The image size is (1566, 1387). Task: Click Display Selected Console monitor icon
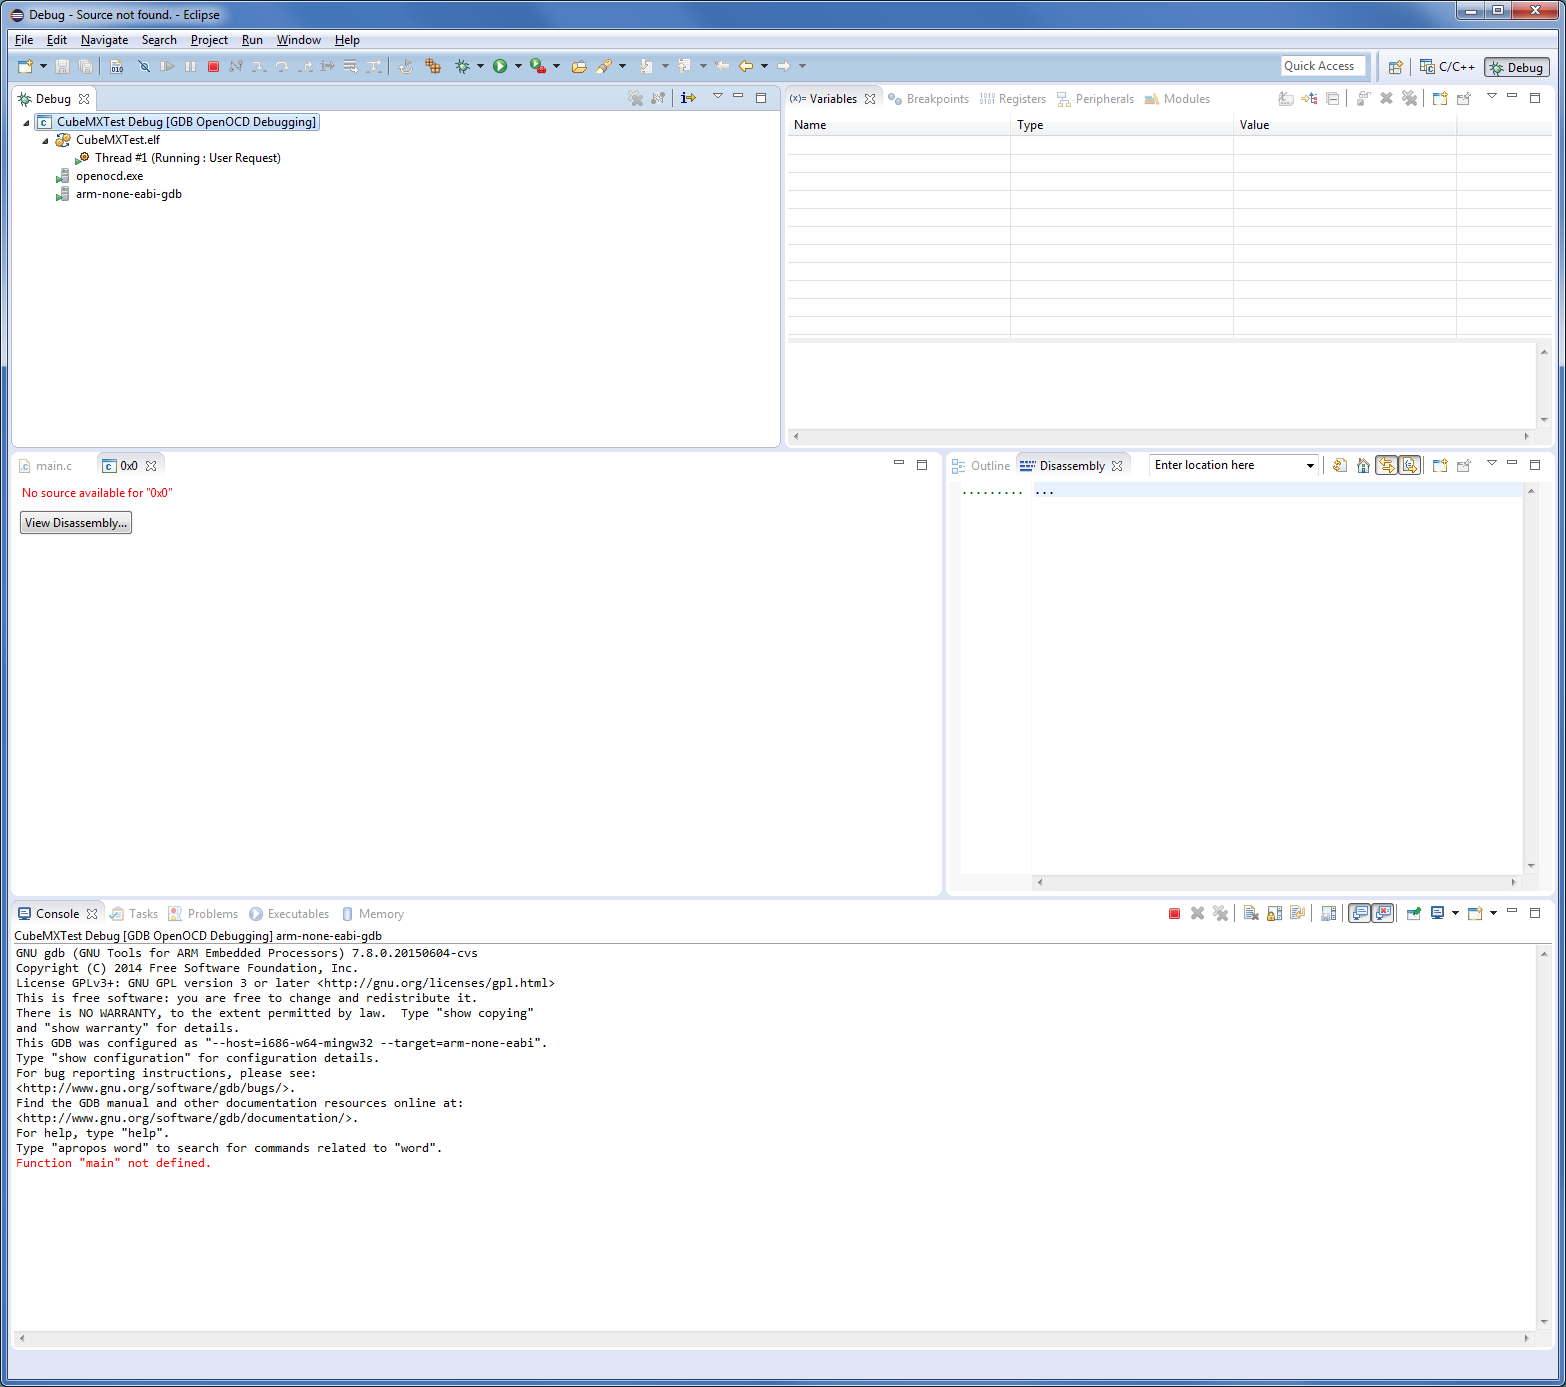[1437, 913]
